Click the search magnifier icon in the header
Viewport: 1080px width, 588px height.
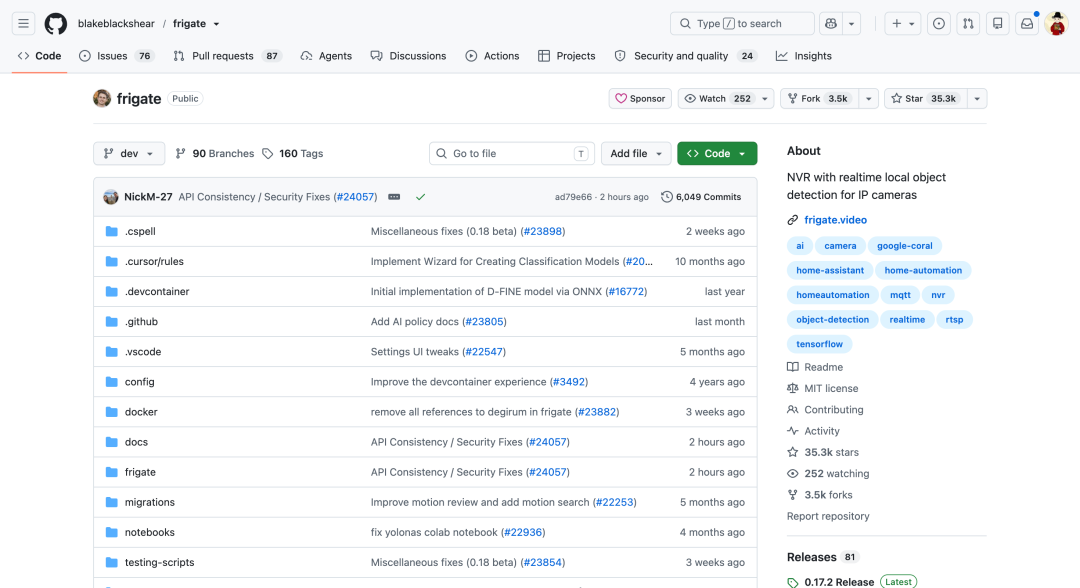[x=685, y=23]
